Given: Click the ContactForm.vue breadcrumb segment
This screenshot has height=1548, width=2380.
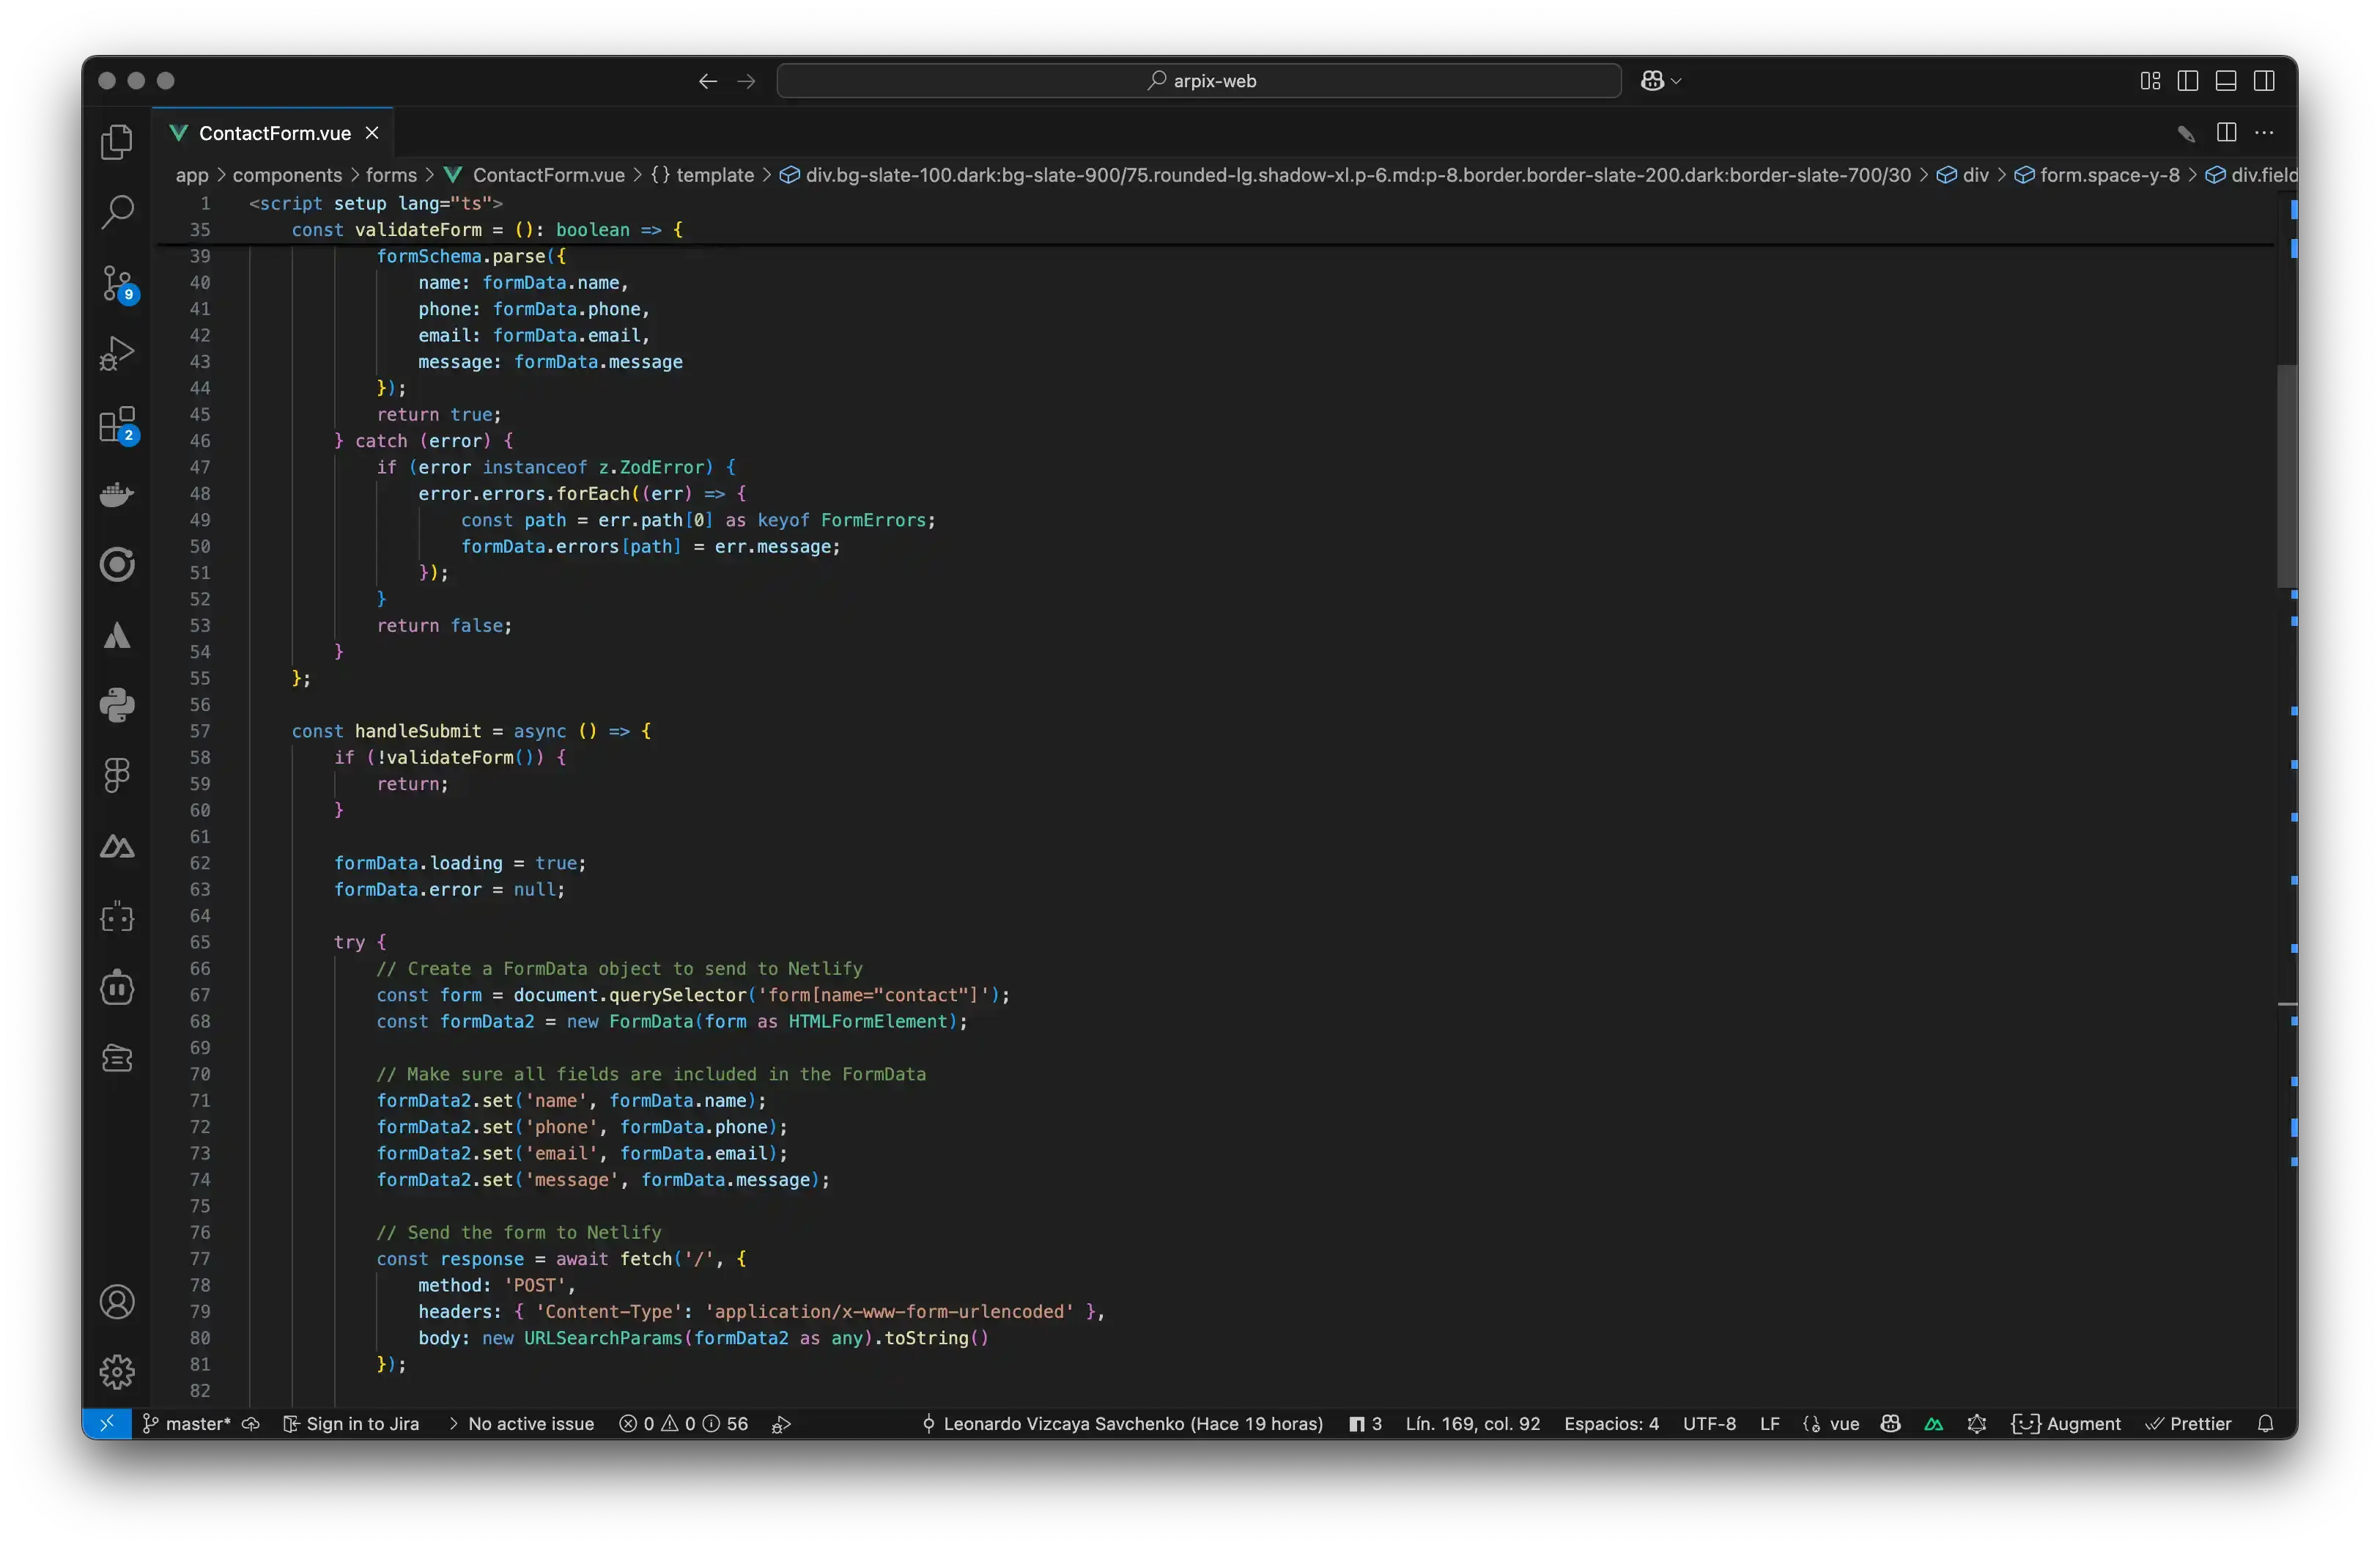Looking at the screenshot, I should (x=535, y=175).
